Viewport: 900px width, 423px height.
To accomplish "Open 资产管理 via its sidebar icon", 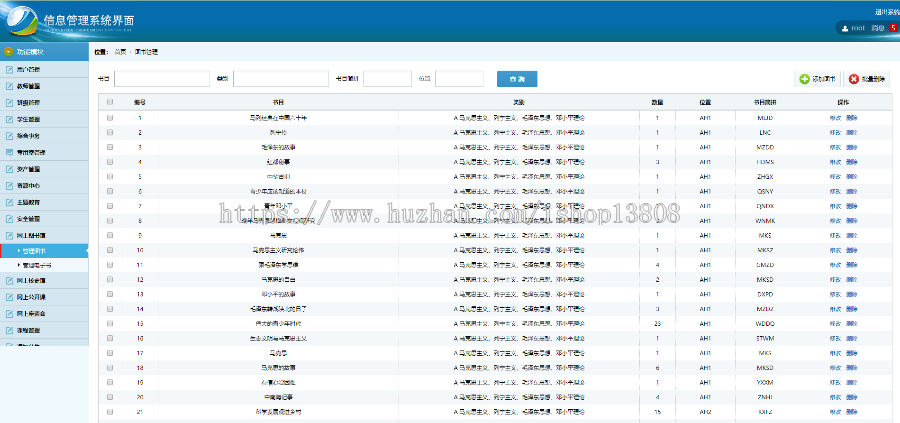I will (x=9, y=169).
